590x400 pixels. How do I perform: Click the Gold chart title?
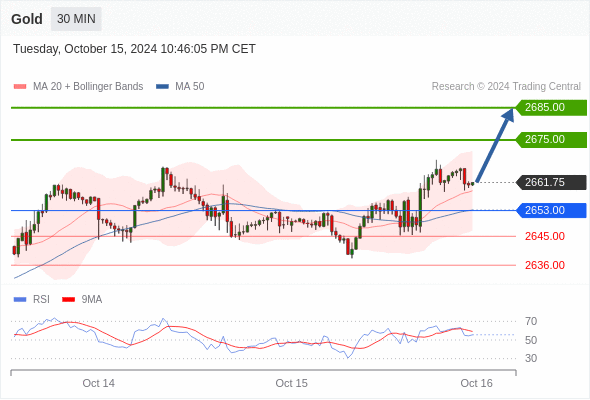tap(27, 19)
